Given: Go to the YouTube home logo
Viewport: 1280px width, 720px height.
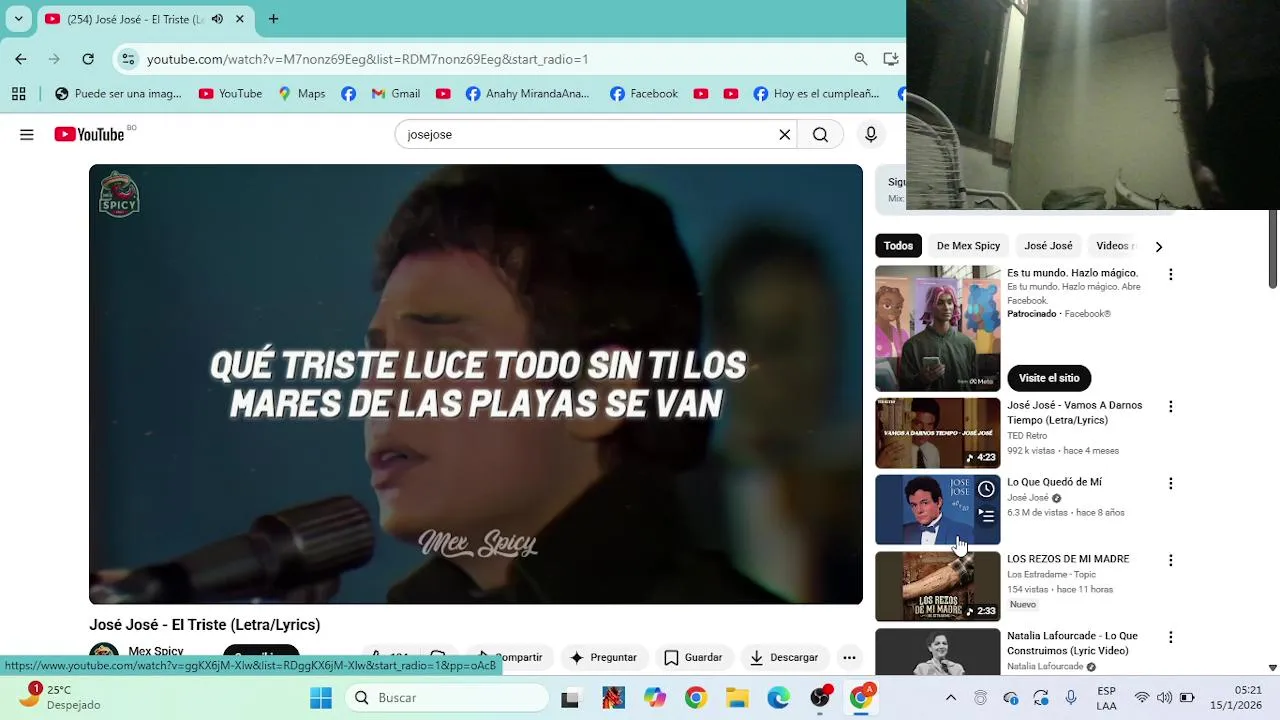Looking at the screenshot, I should click(x=89, y=135).
